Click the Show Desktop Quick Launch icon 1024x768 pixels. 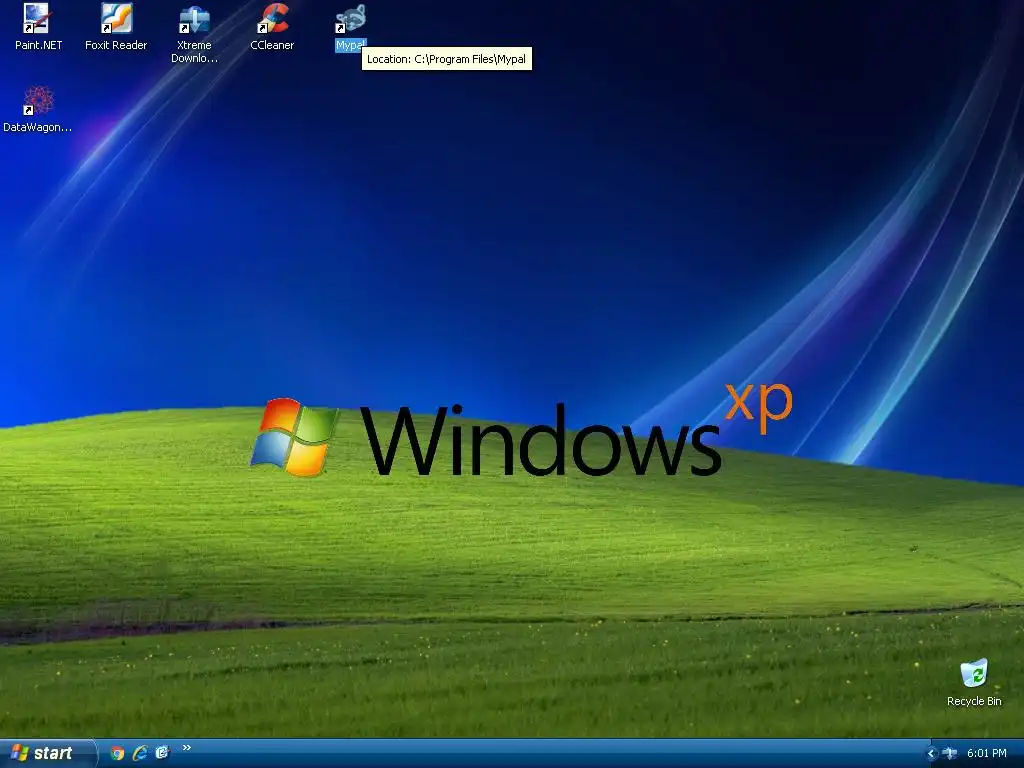point(162,753)
